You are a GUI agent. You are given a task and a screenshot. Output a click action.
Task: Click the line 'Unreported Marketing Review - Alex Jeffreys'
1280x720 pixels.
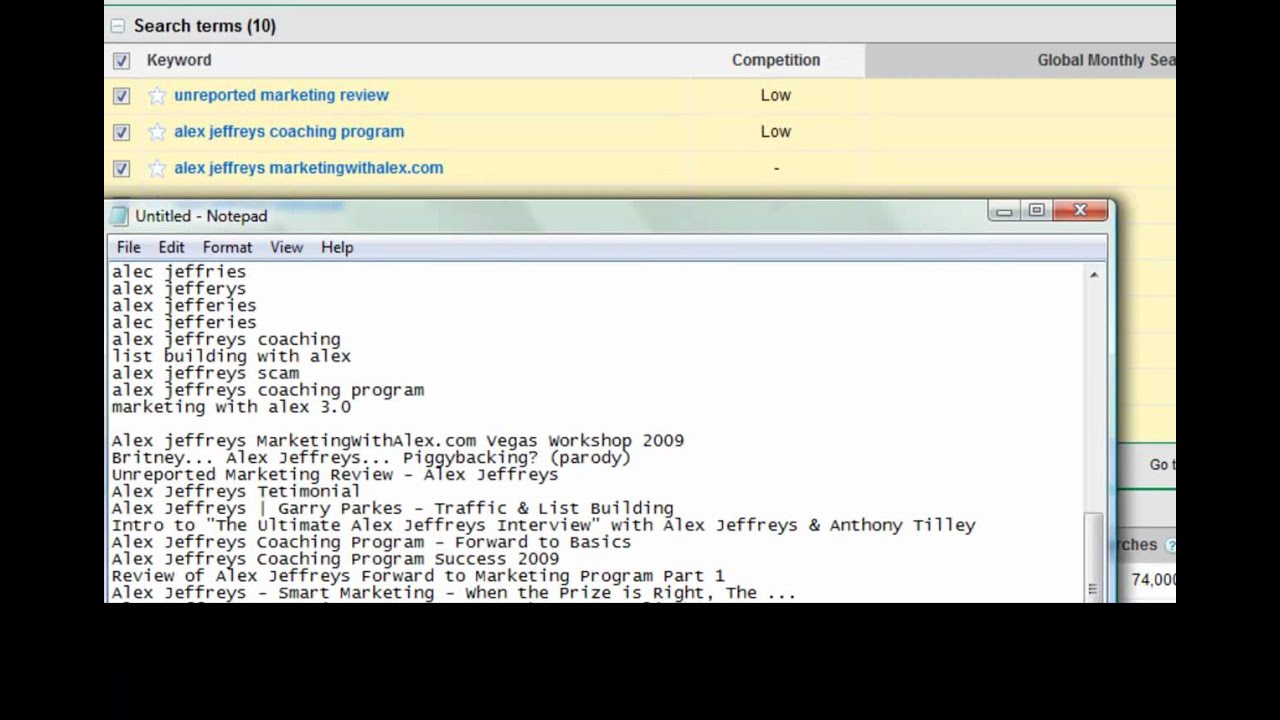[335, 474]
